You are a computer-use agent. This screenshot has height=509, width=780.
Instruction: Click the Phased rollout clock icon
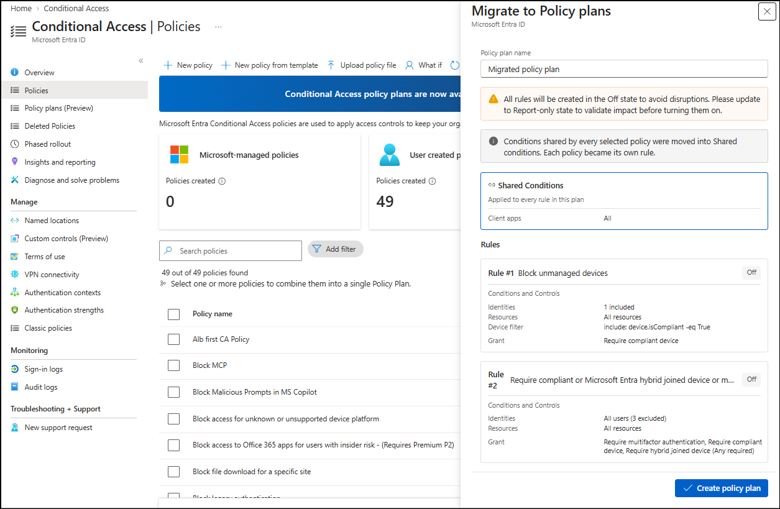14,144
